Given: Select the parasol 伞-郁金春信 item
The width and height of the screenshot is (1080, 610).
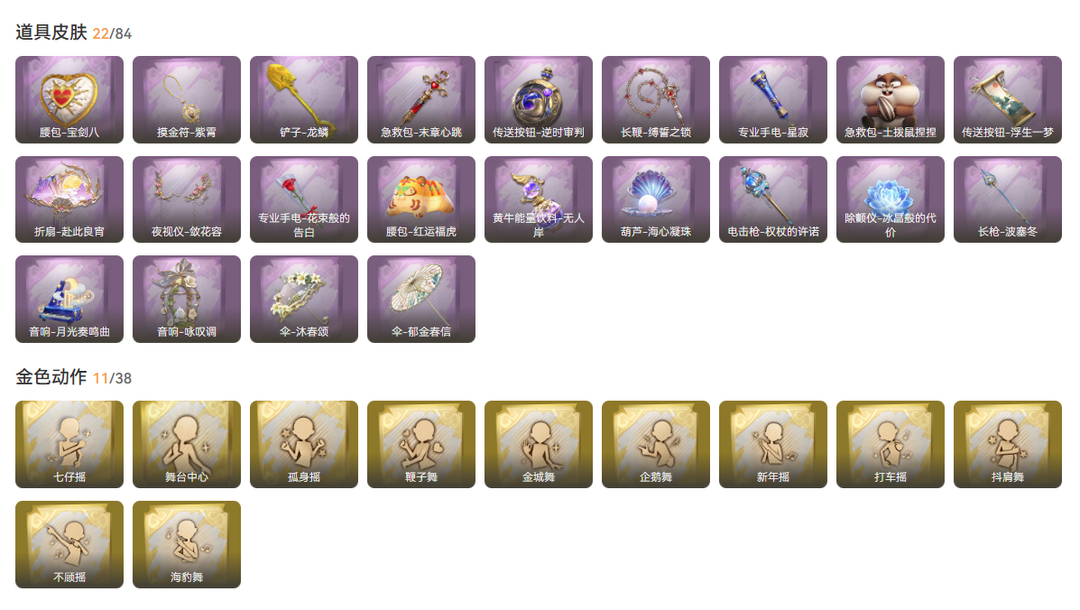Looking at the screenshot, I should click(x=422, y=299).
